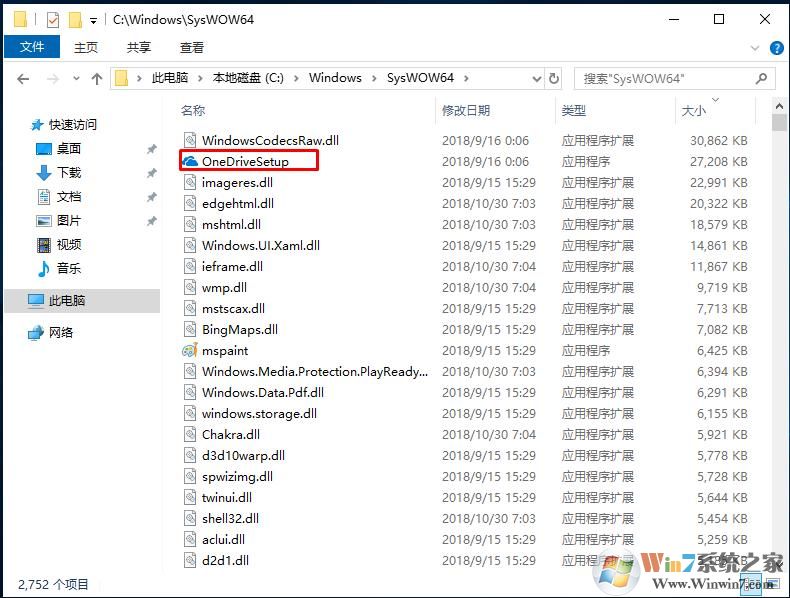Screen dimensions: 790x598
Task: Expand the chevron after 本地磁盘 (C:)
Action: click(296, 78)
